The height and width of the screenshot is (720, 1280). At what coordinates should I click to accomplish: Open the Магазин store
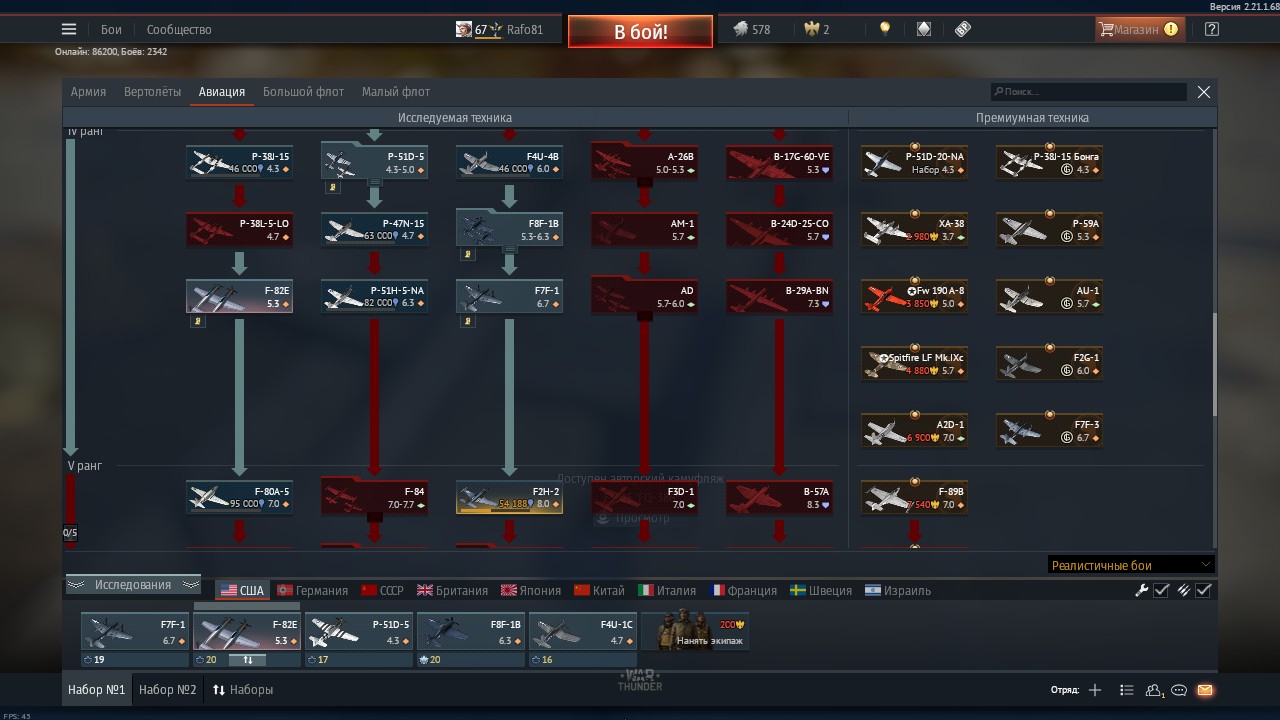click(x=1139, y=29)
